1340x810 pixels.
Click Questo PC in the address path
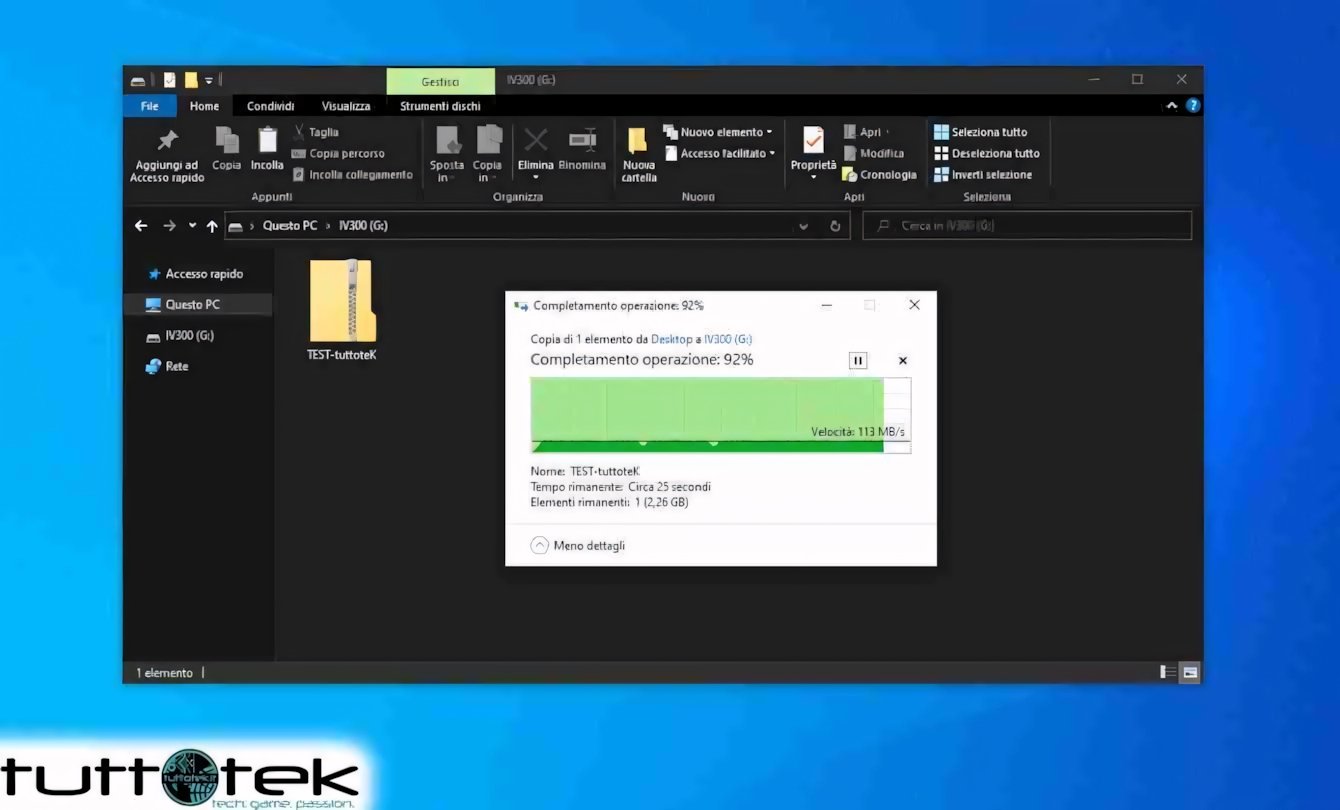pyautogui.click(x=290, y=226)
